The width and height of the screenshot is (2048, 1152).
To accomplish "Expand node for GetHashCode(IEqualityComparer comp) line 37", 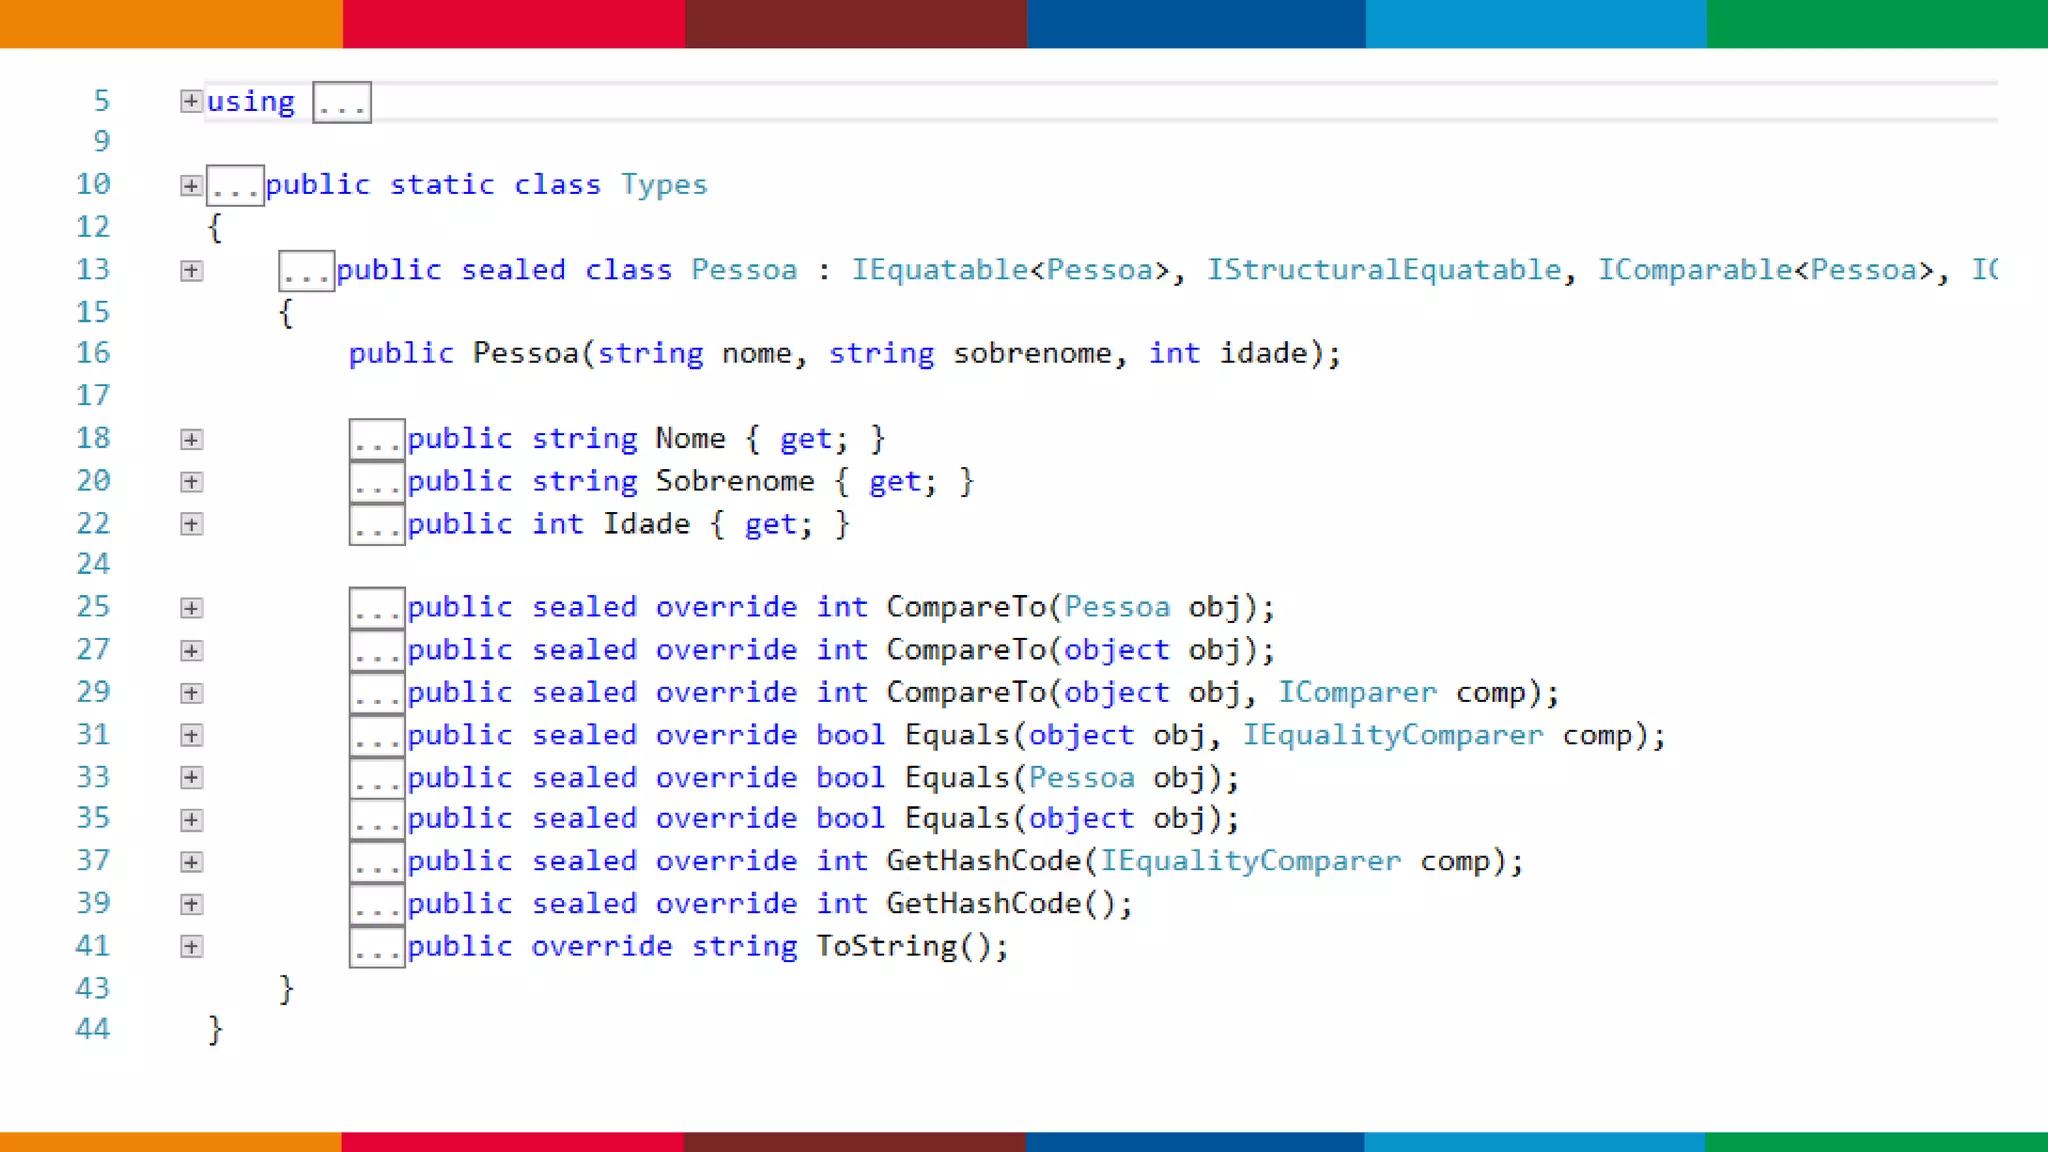I will click(191, 862).
